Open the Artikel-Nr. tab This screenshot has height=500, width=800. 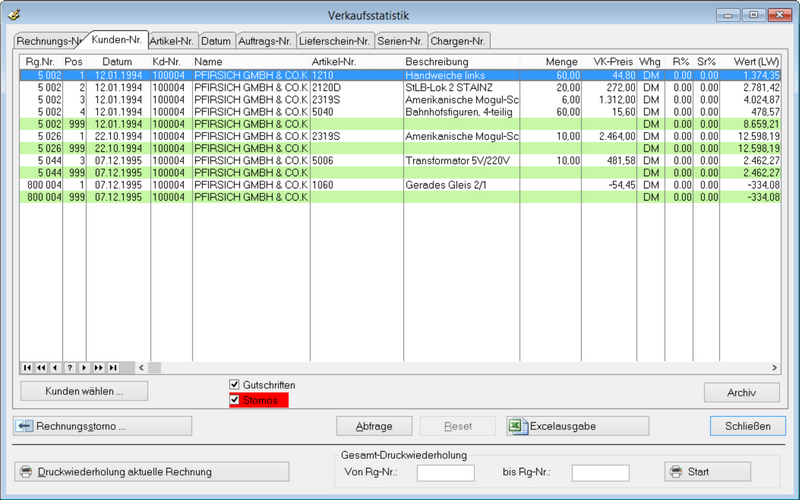tap(171, 41)
